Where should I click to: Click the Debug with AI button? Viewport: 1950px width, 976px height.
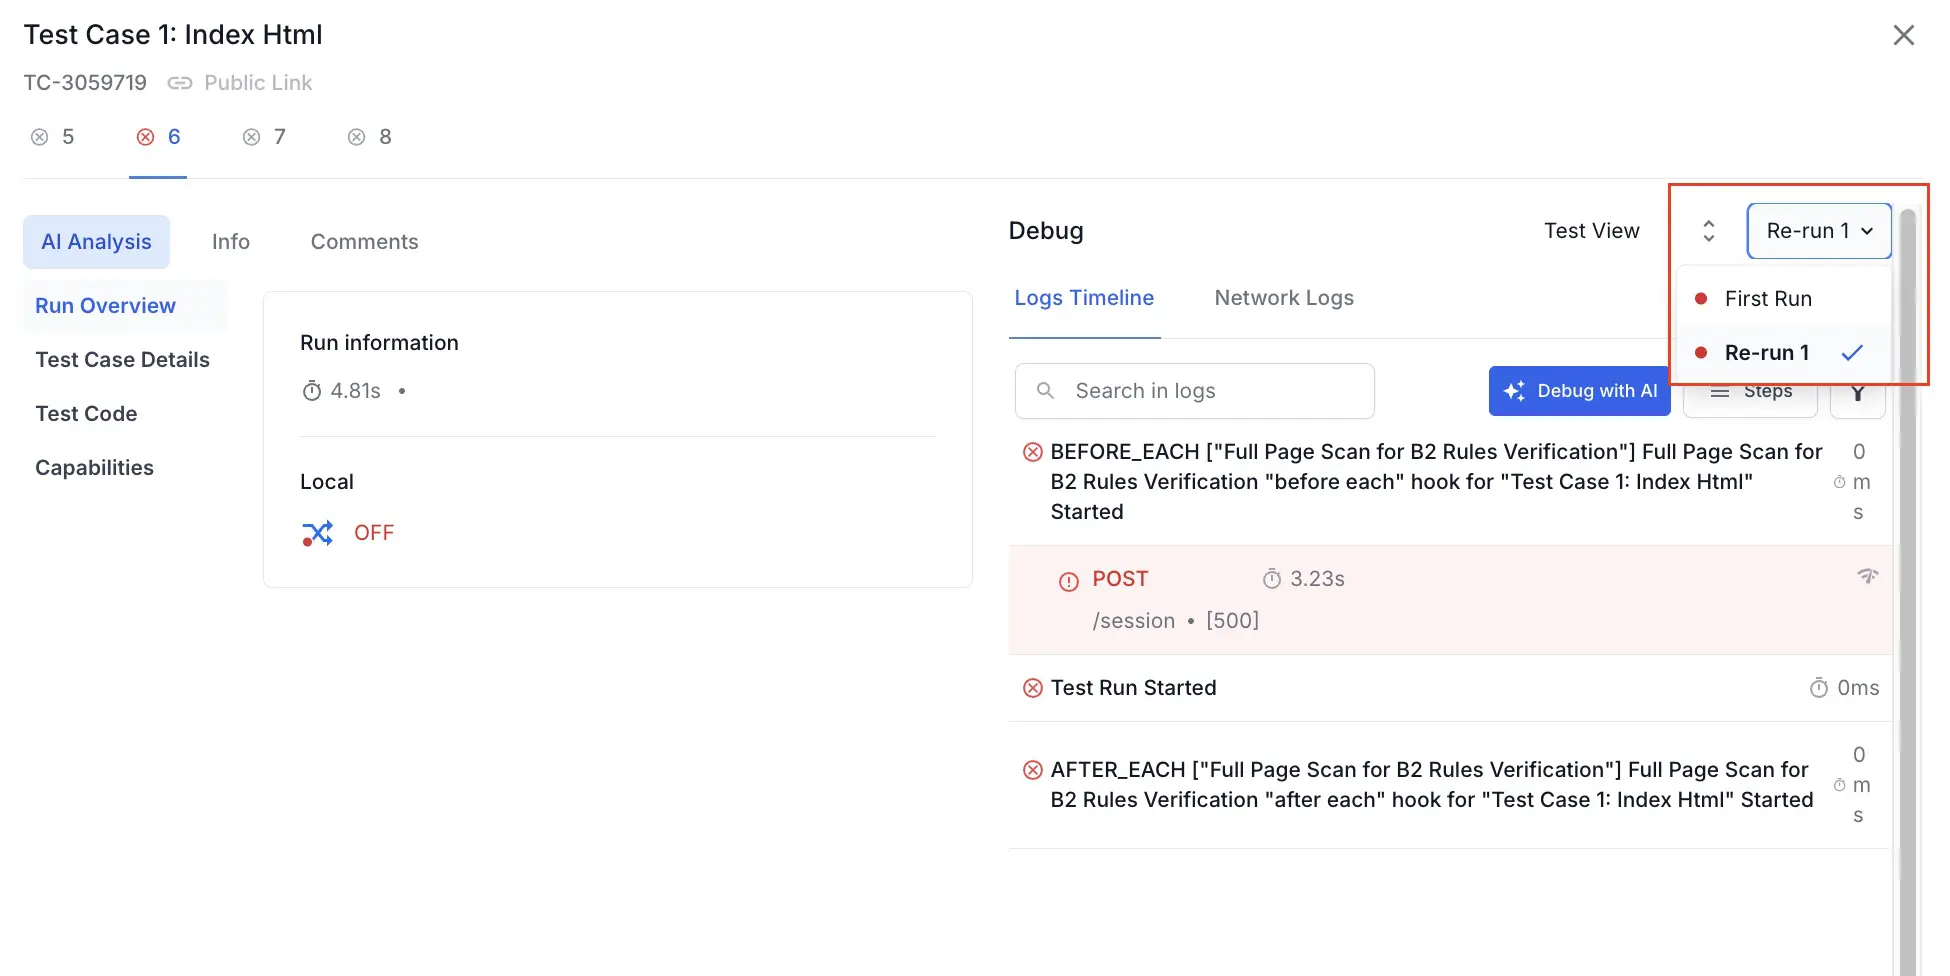click(x=1579, y=391)
